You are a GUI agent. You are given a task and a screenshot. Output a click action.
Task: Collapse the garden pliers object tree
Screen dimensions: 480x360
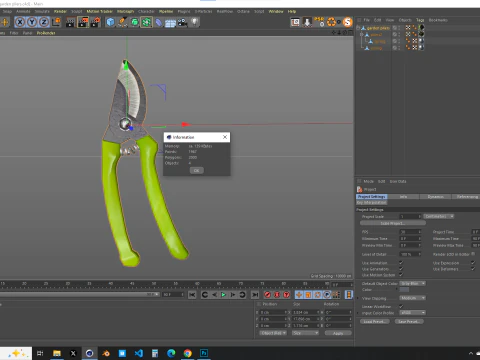tap(358, 28)
